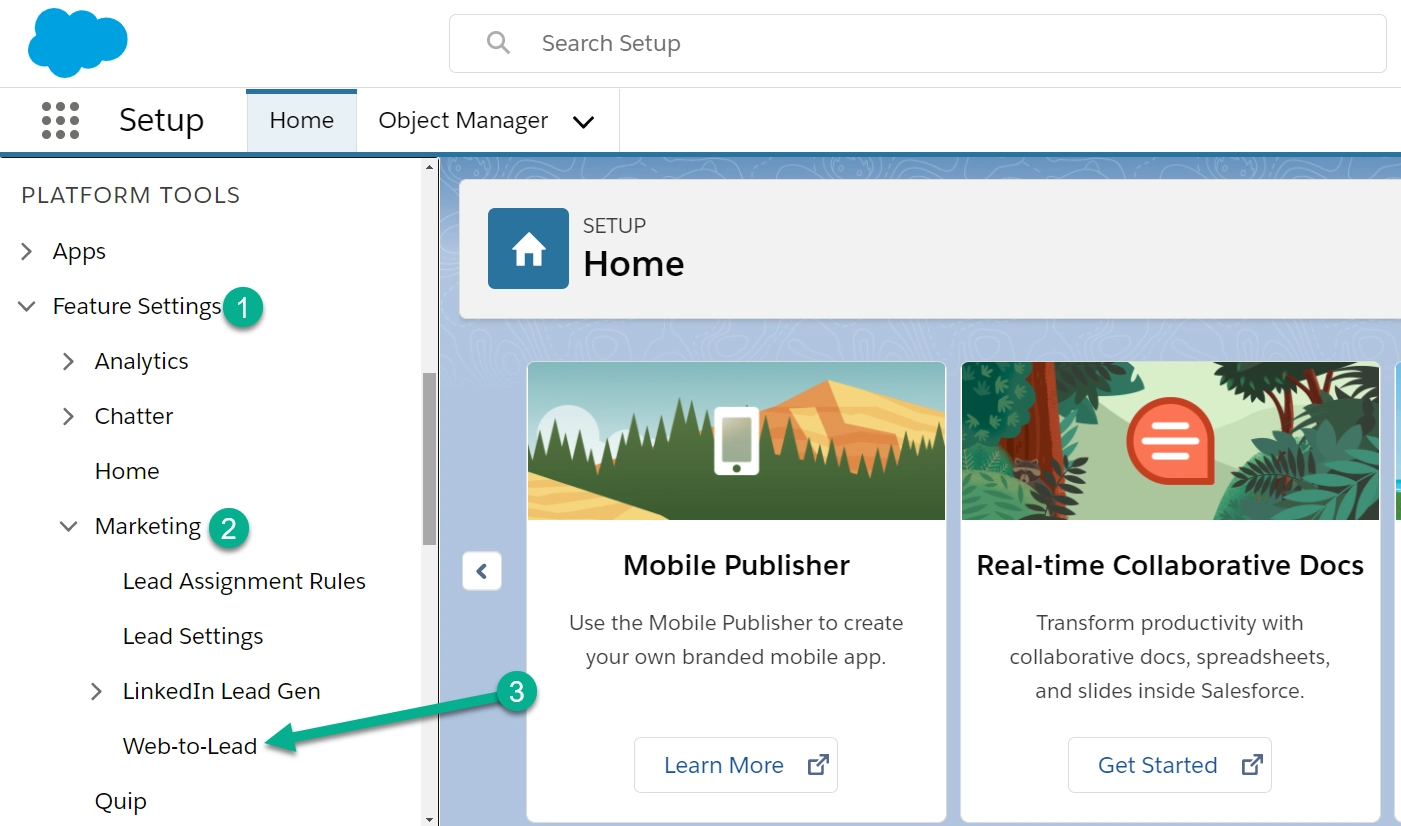Open the Object Manager tab
The width and height of the screenshot is (1401, 826).
pyautogui.click(x=463, y=120)
